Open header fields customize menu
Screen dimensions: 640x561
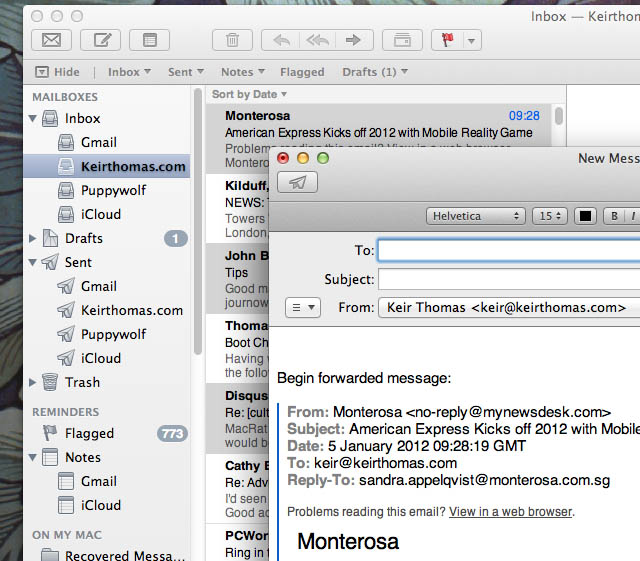click(303, 307)
